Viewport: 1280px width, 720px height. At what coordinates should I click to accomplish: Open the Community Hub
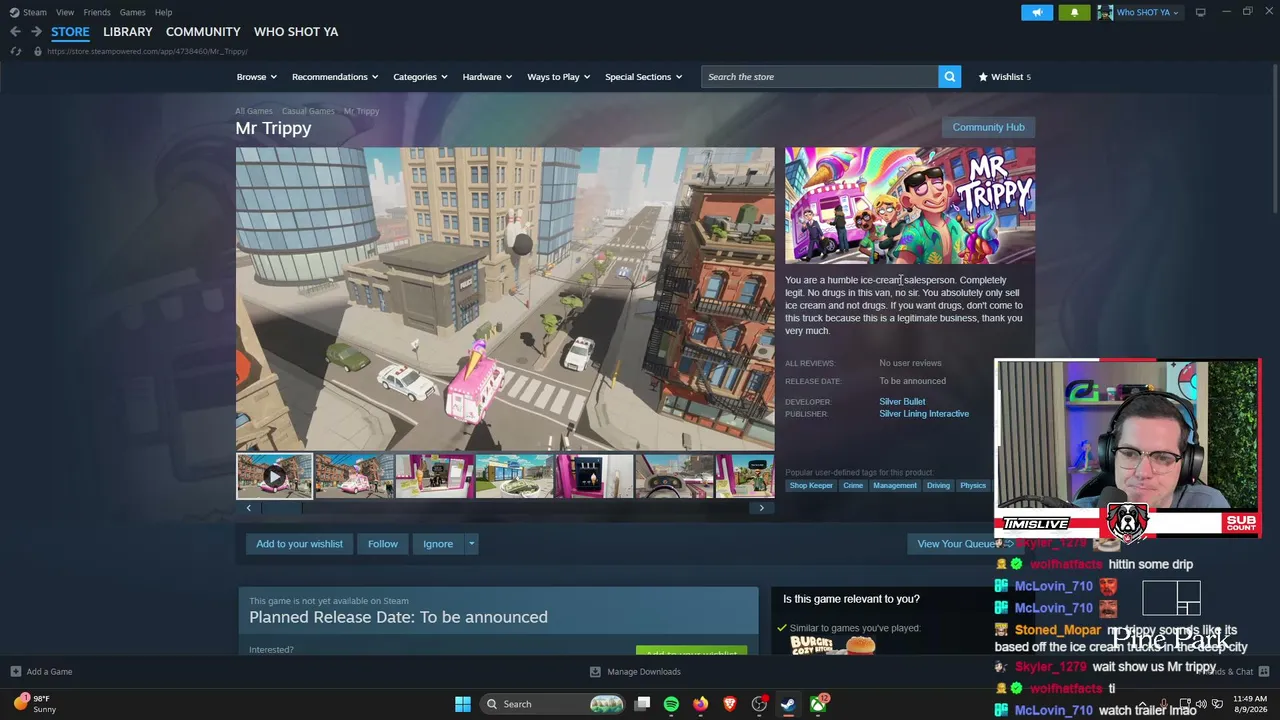tap(988, 127)
